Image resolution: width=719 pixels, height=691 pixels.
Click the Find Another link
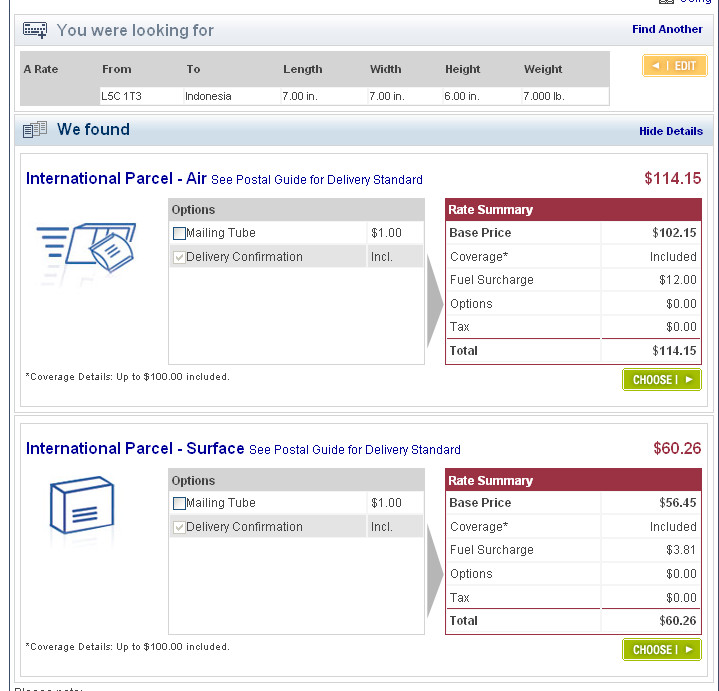pos(667,29)
